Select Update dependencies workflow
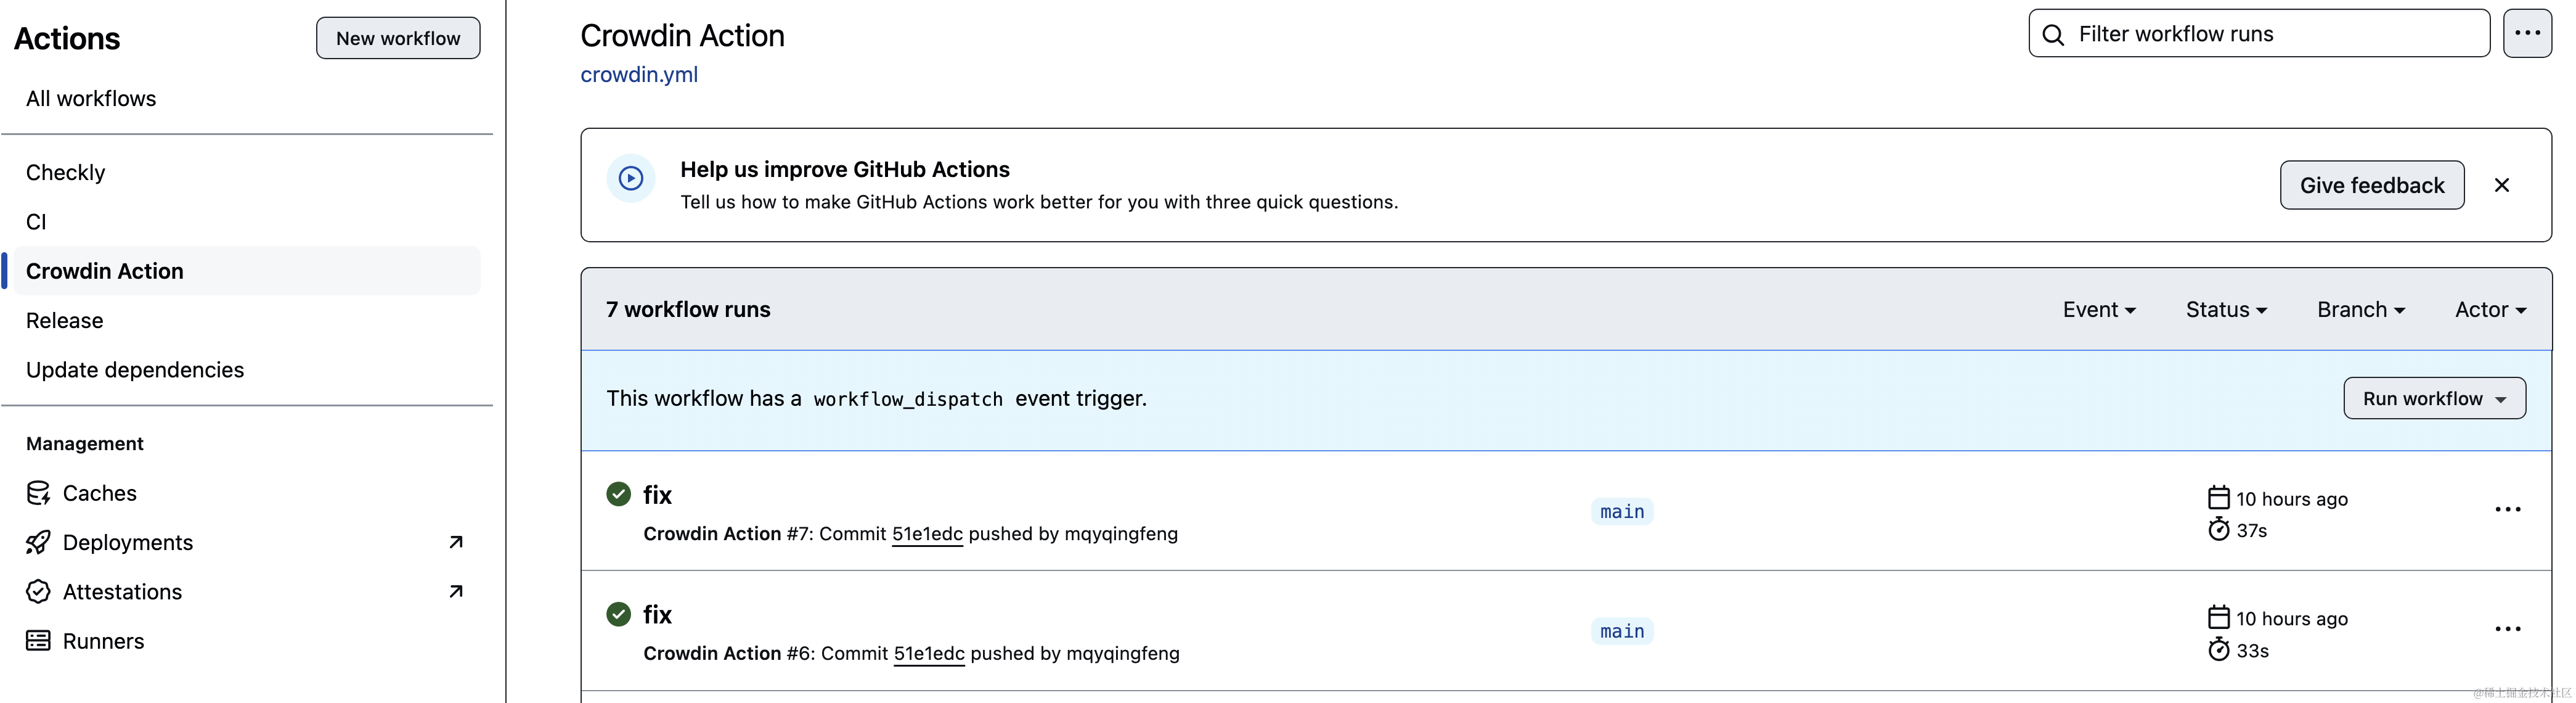The height and width of the screenshot is (703, 2576). (x=135, y=370)
